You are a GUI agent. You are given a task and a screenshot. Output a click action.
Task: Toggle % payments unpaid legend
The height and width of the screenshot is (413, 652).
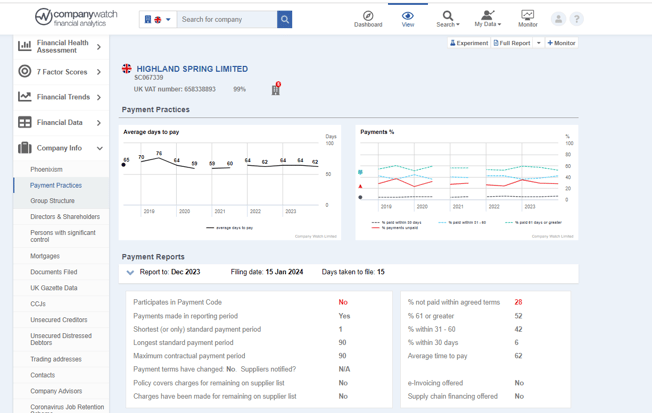pos(395,228)
